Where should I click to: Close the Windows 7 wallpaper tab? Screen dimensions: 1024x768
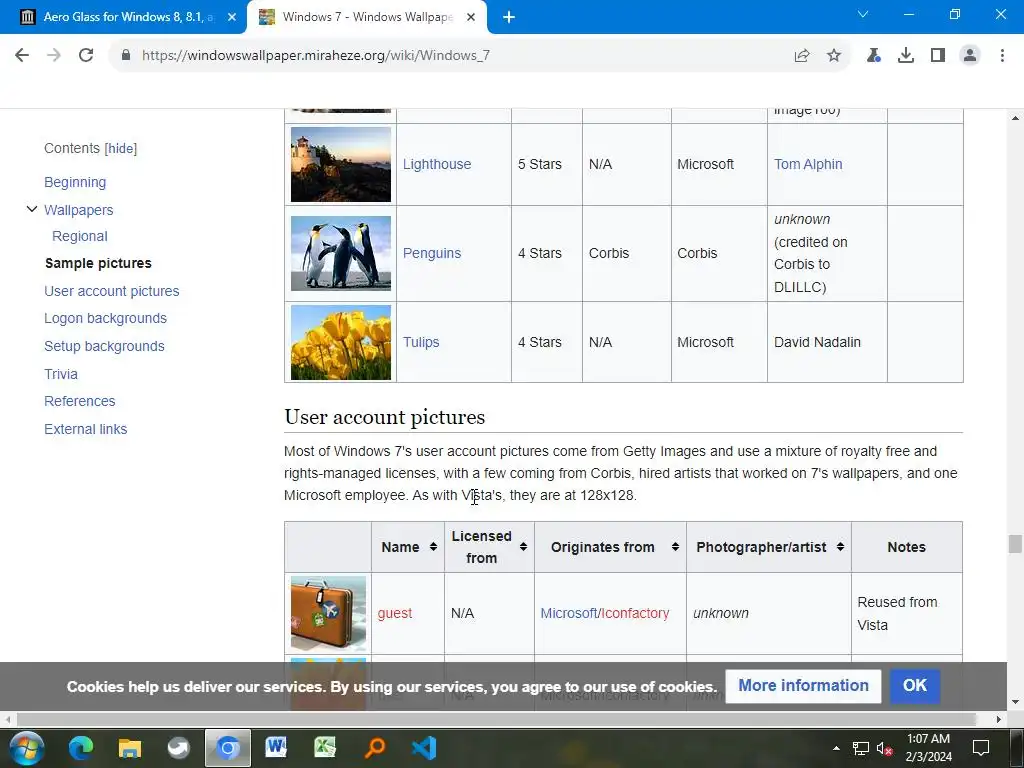[x=471, y=18]
